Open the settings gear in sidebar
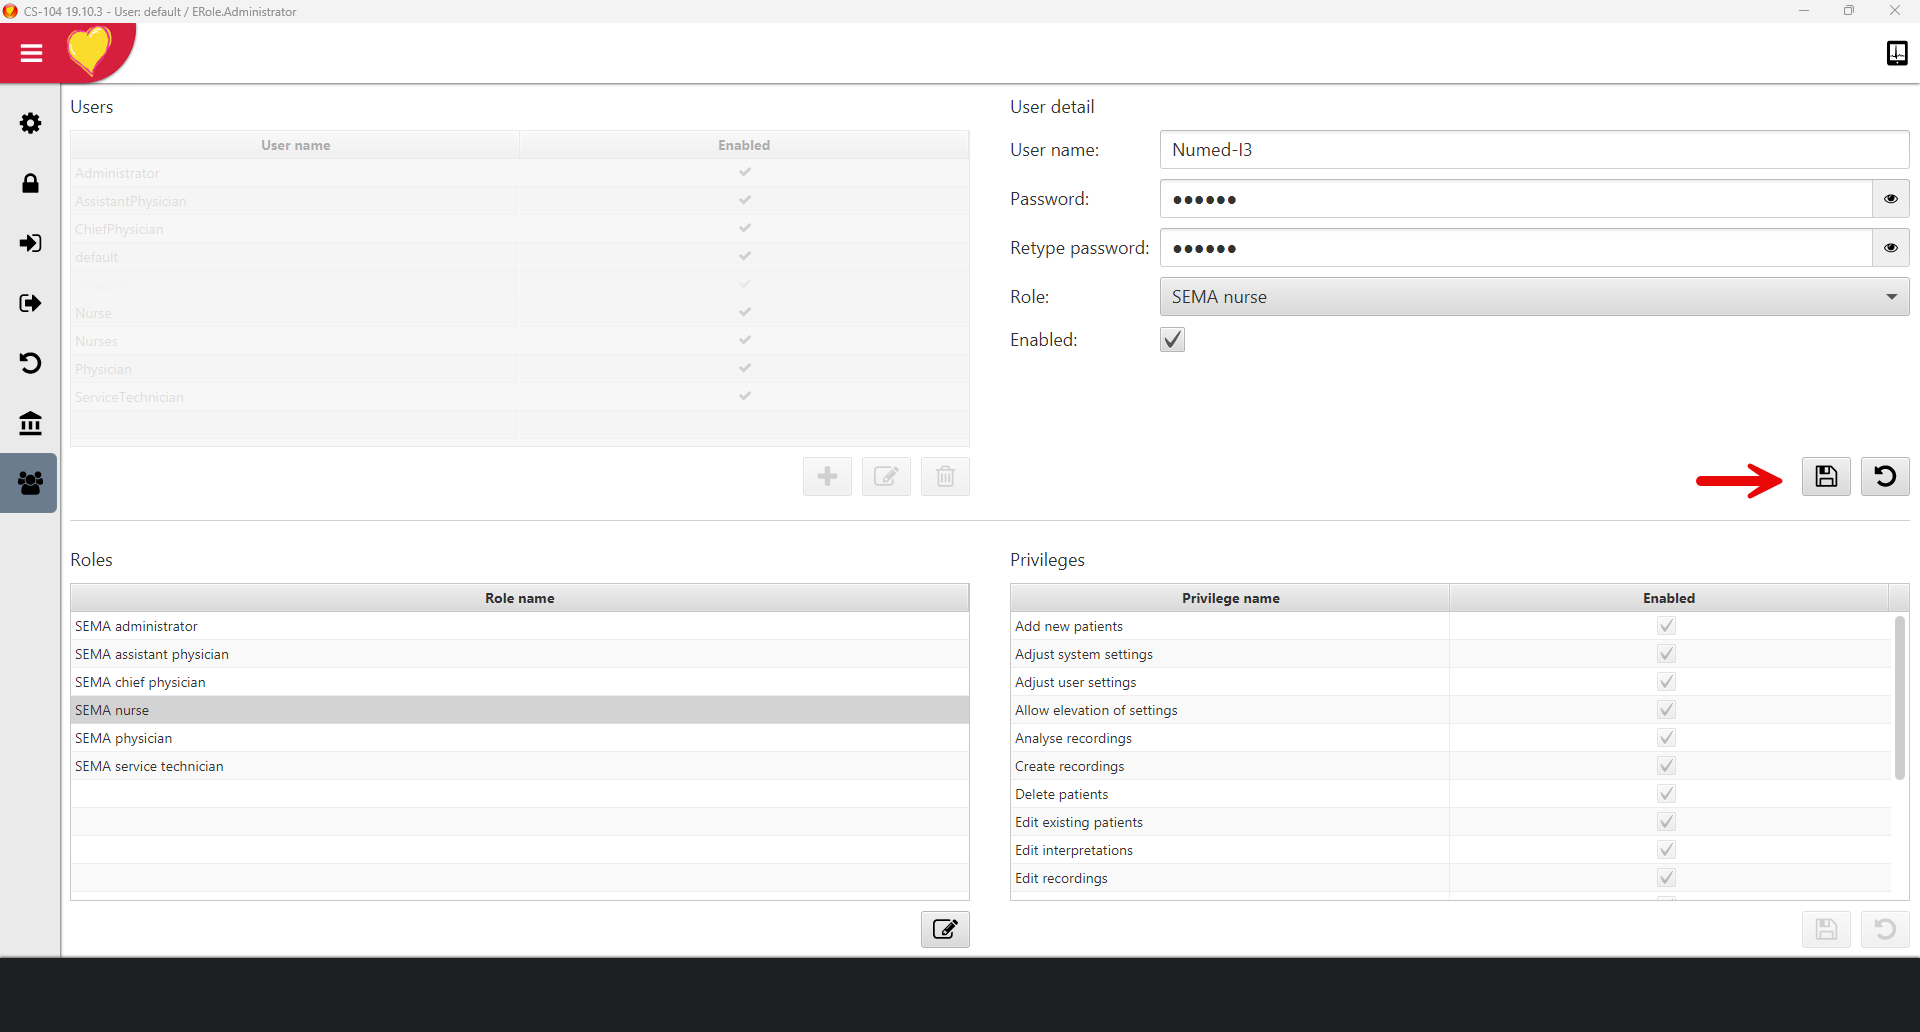 pyautogui.click(x=30, y=123)
